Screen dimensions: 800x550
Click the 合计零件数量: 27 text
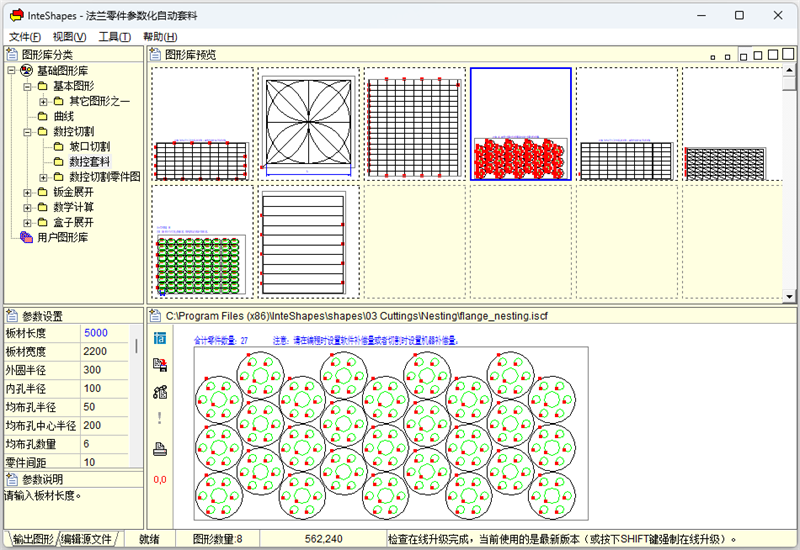[221, 340]
